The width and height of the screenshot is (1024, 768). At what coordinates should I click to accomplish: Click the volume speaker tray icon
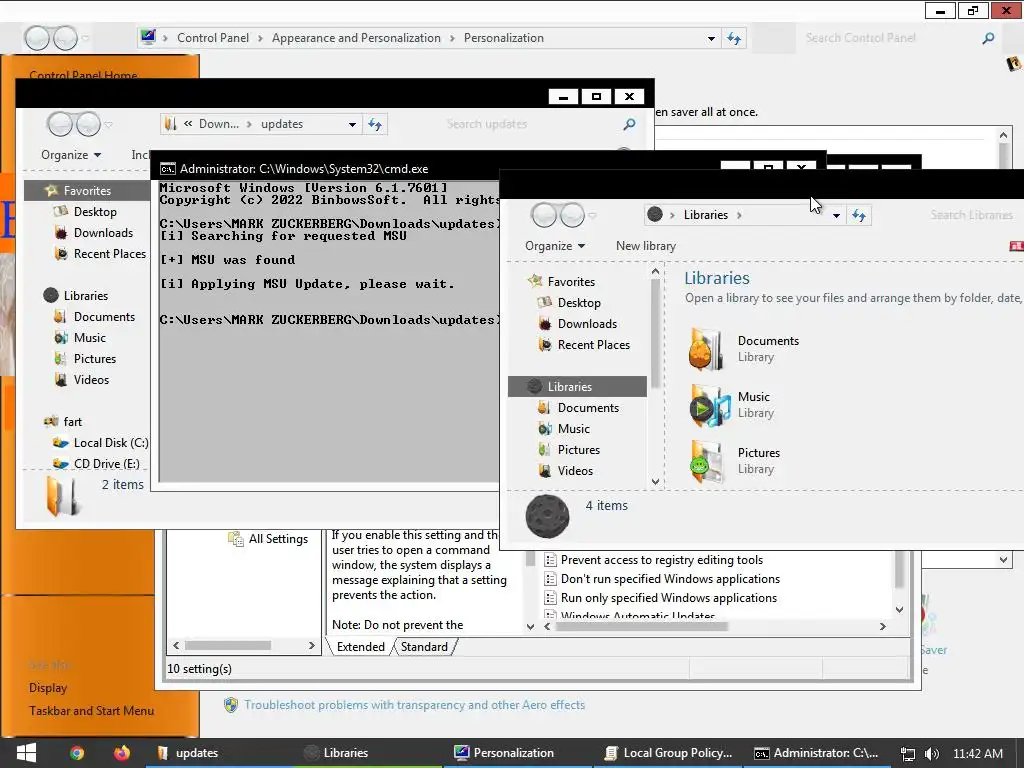point(932,754)
